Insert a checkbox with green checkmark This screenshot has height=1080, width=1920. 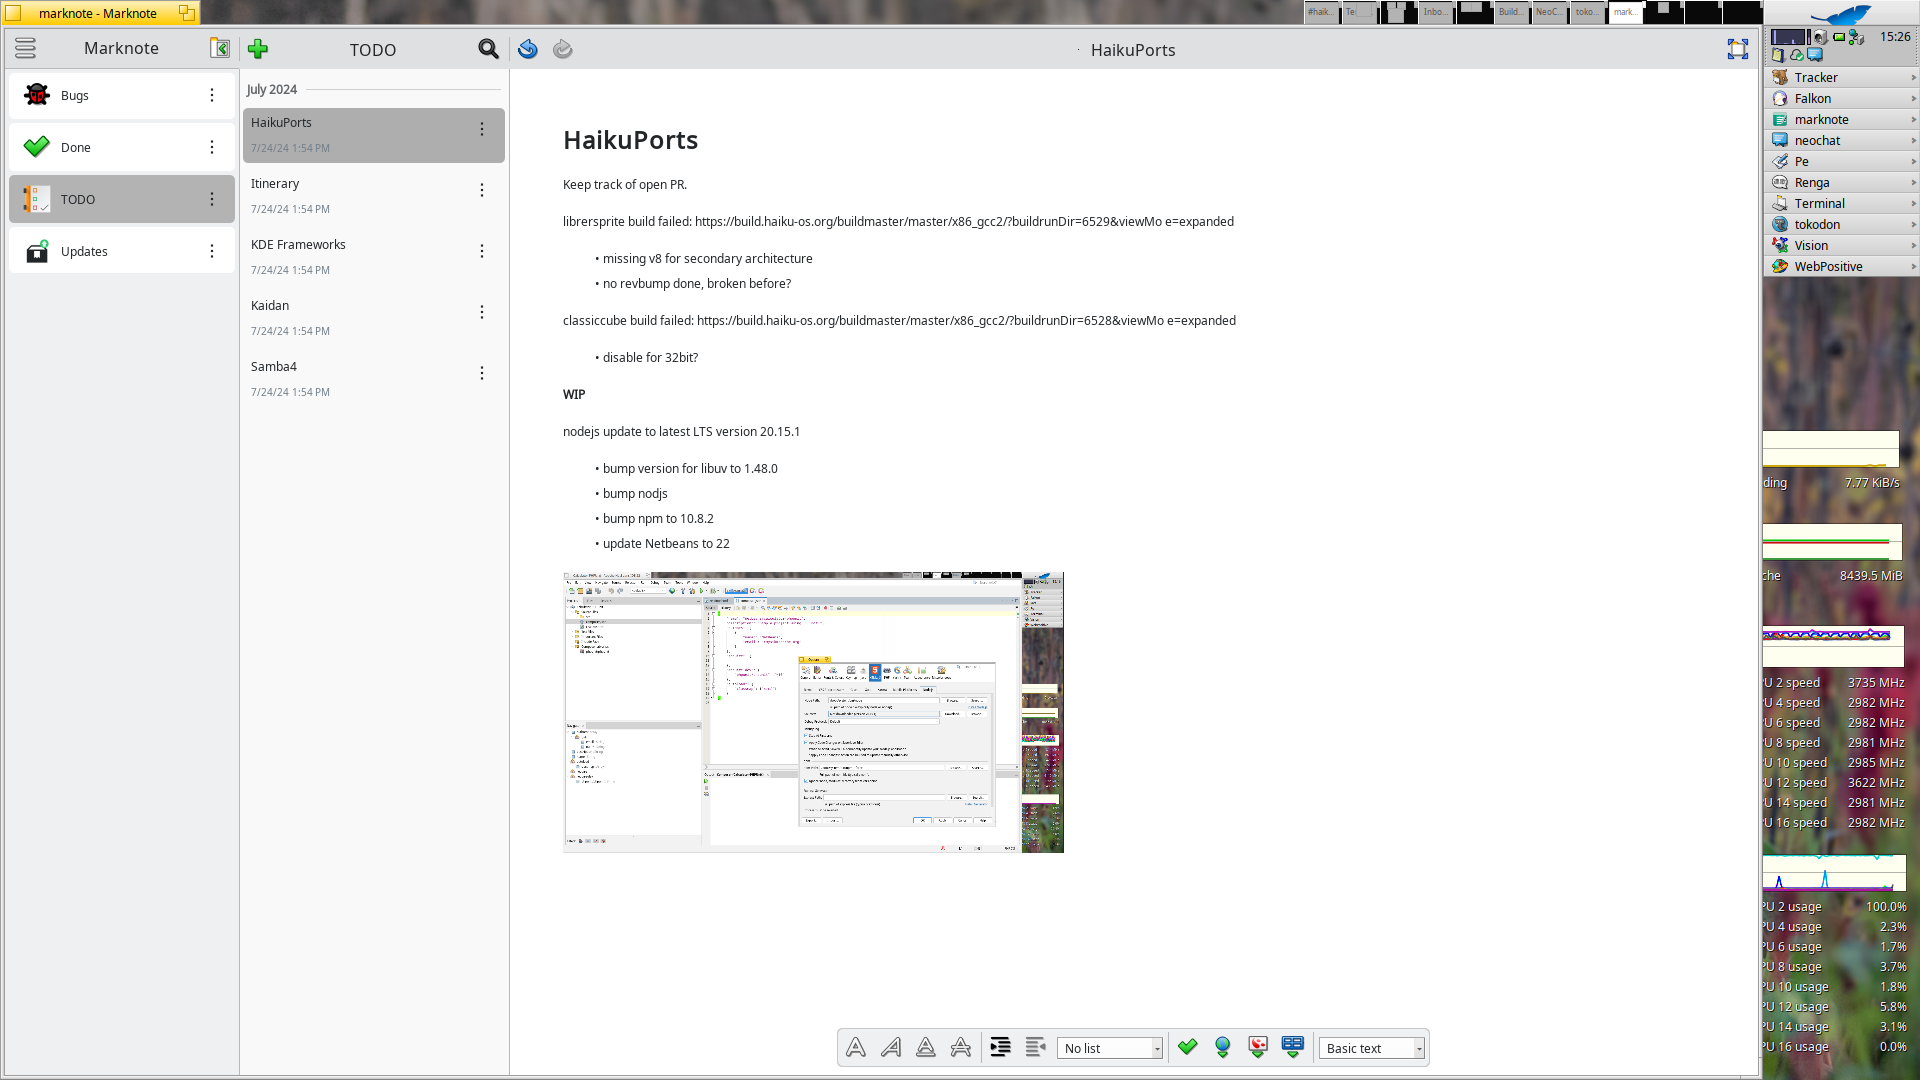1188,1047
